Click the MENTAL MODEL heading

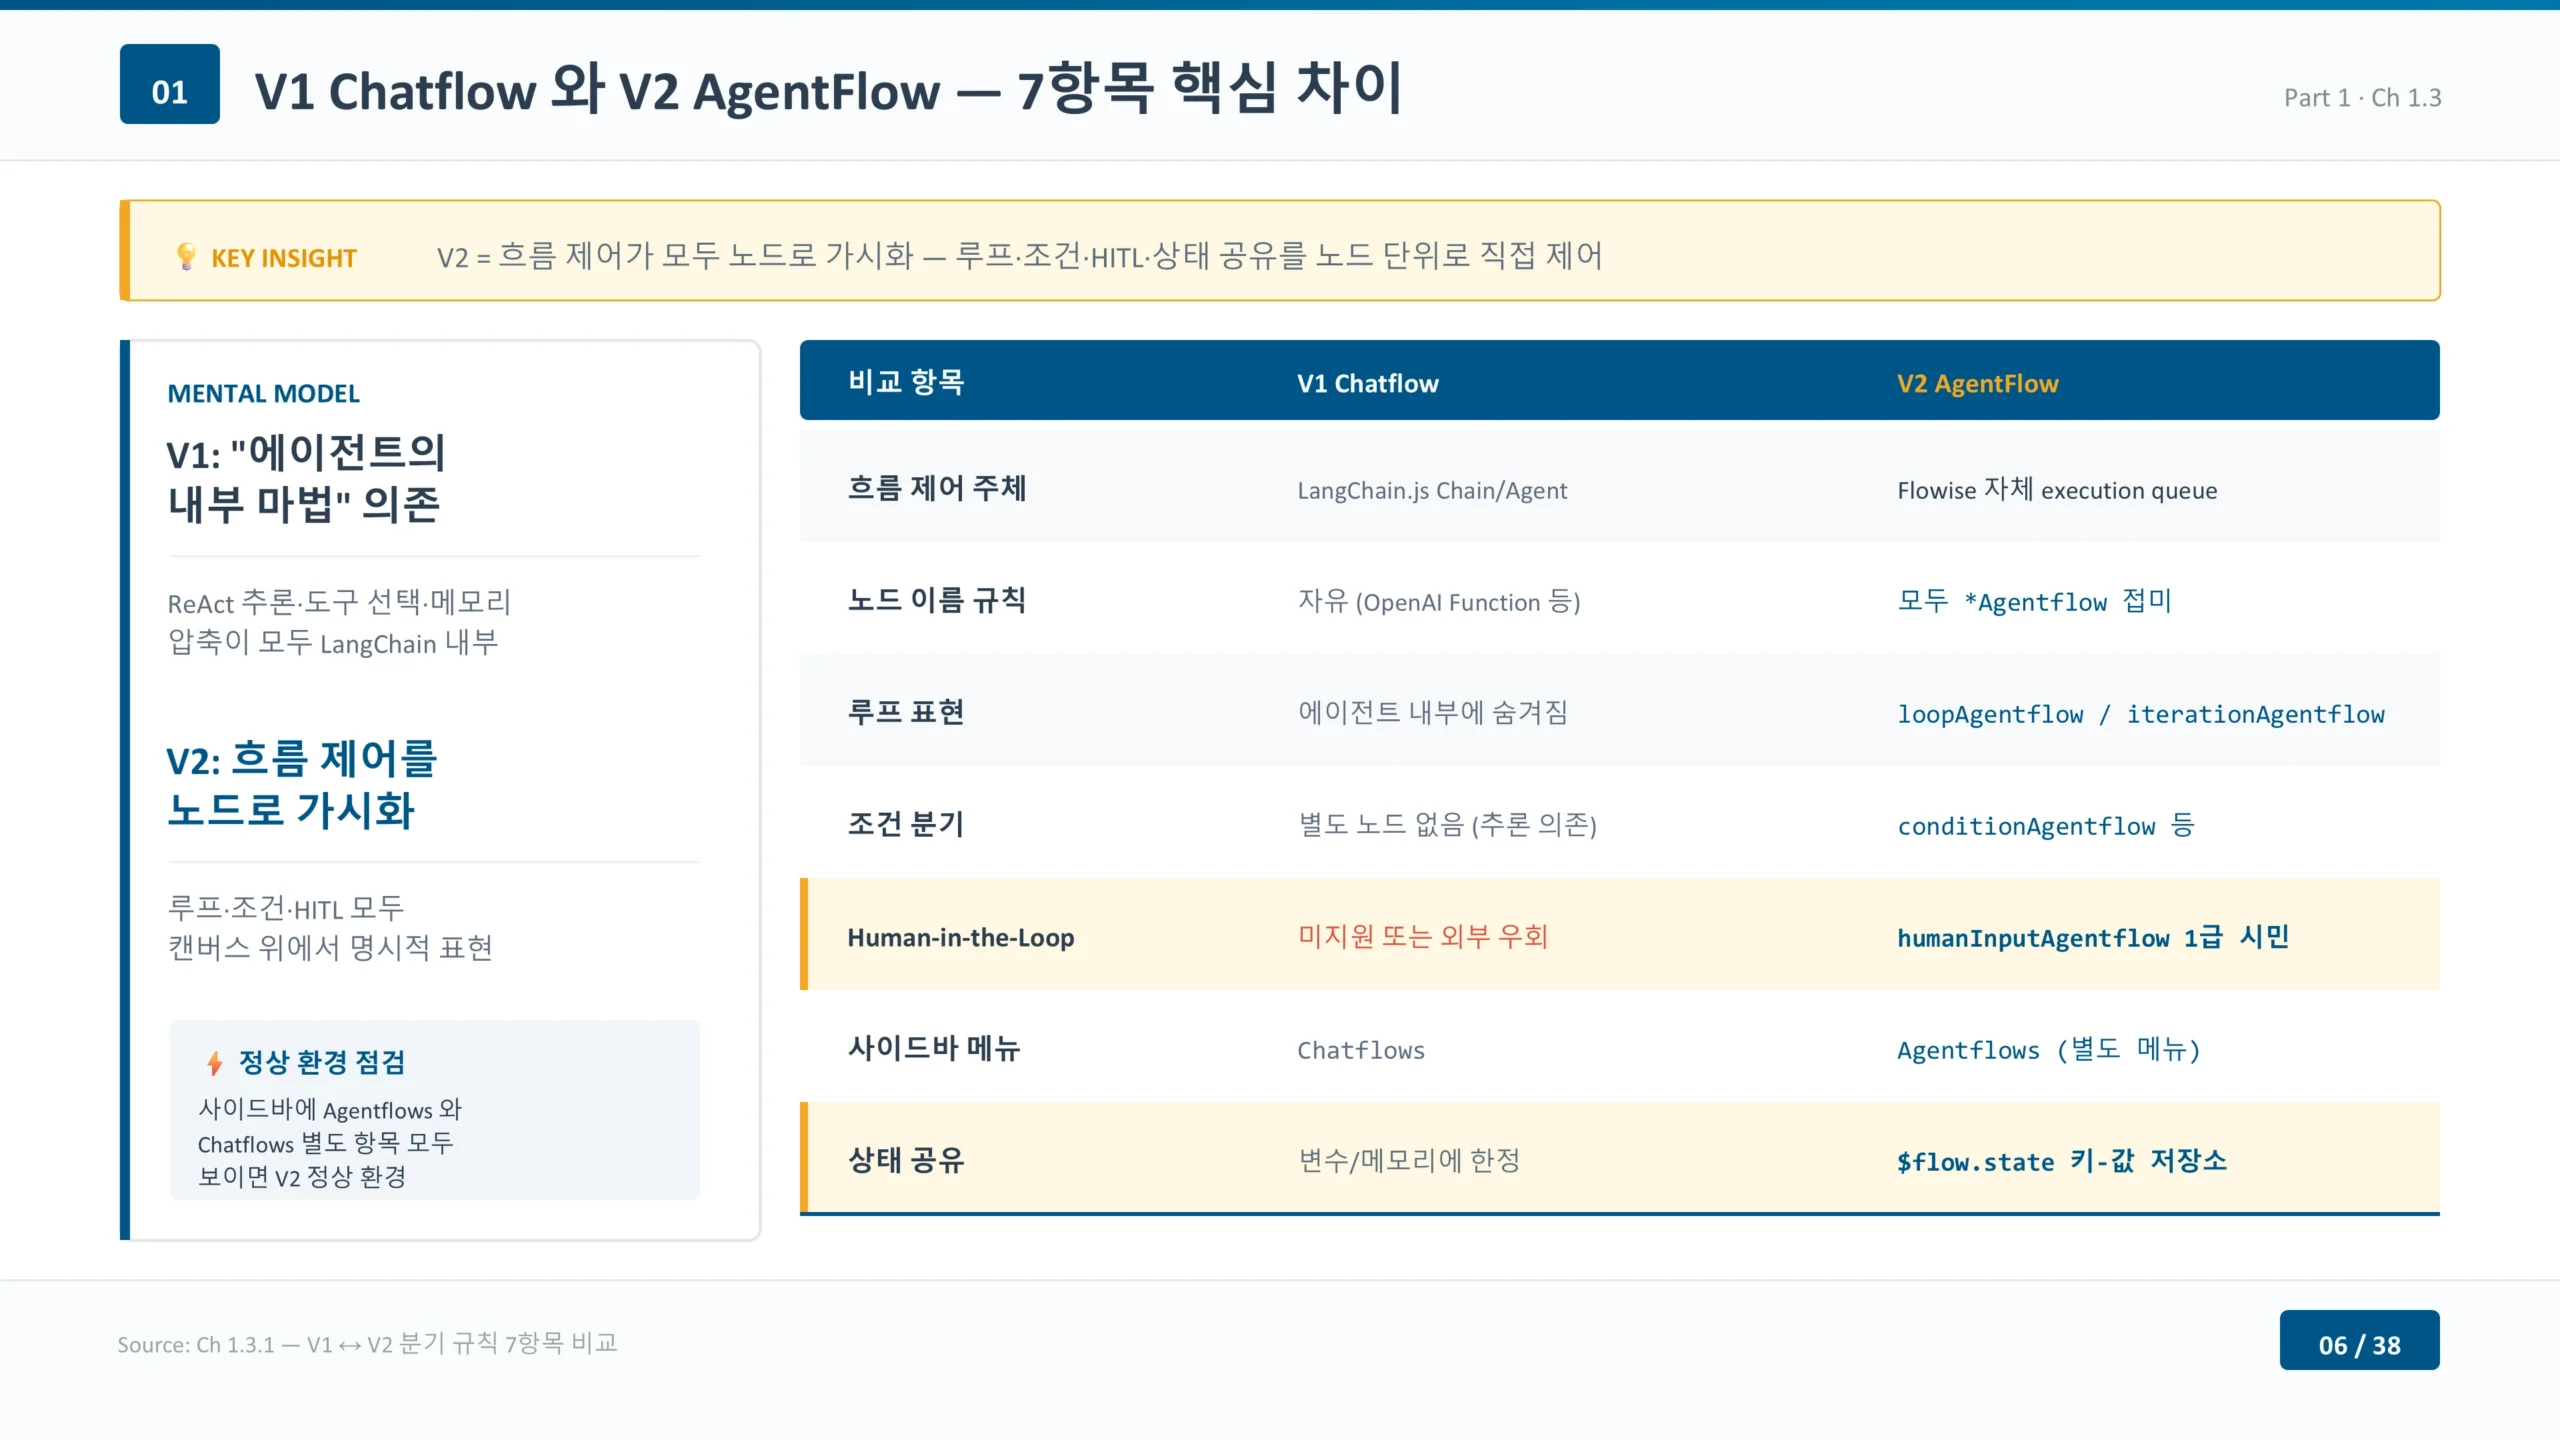(x=263, y=393)
